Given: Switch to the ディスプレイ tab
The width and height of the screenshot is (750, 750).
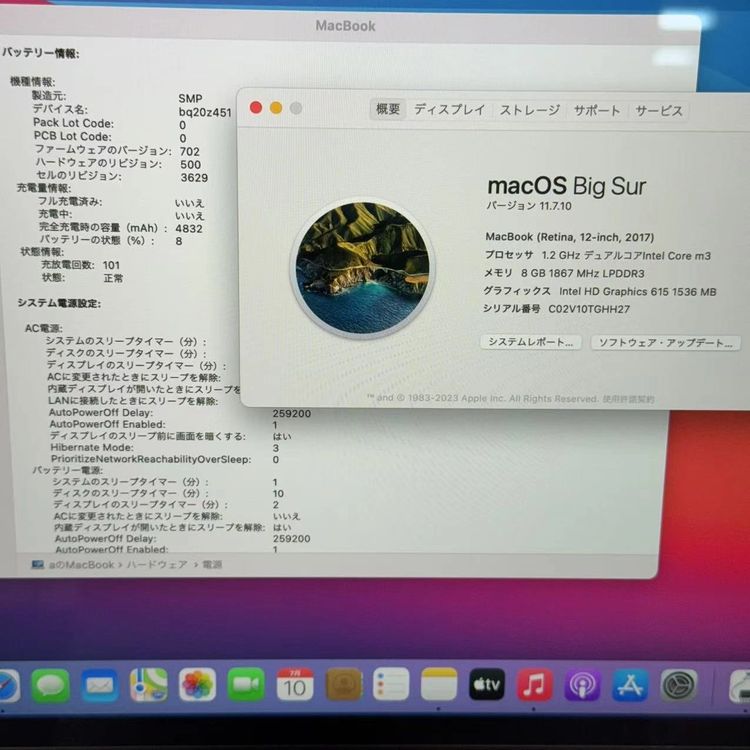Looking at the screenshot, I should point(449,110).
